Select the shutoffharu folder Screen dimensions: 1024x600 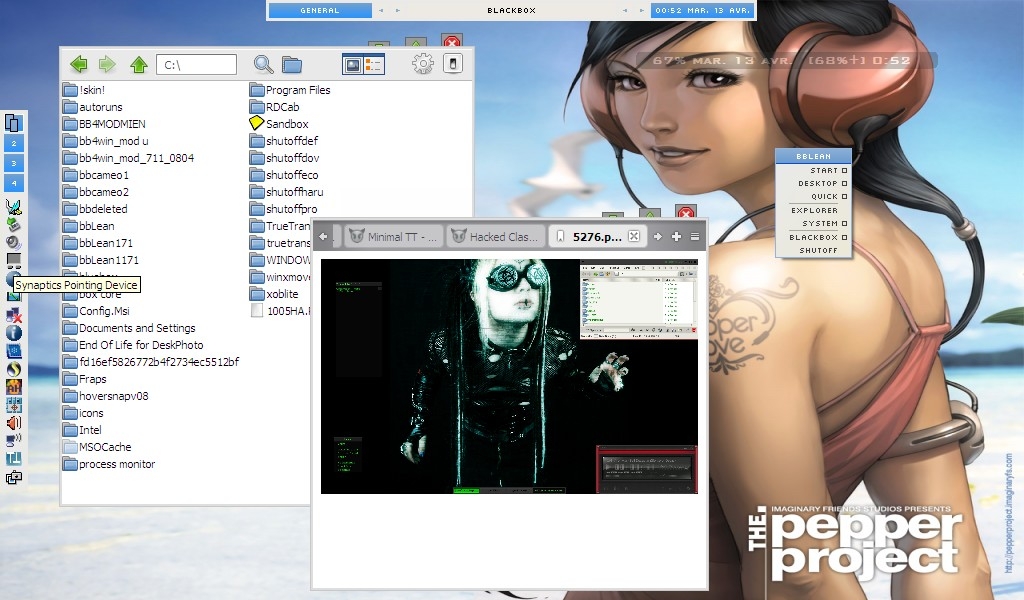coord(287,192)
